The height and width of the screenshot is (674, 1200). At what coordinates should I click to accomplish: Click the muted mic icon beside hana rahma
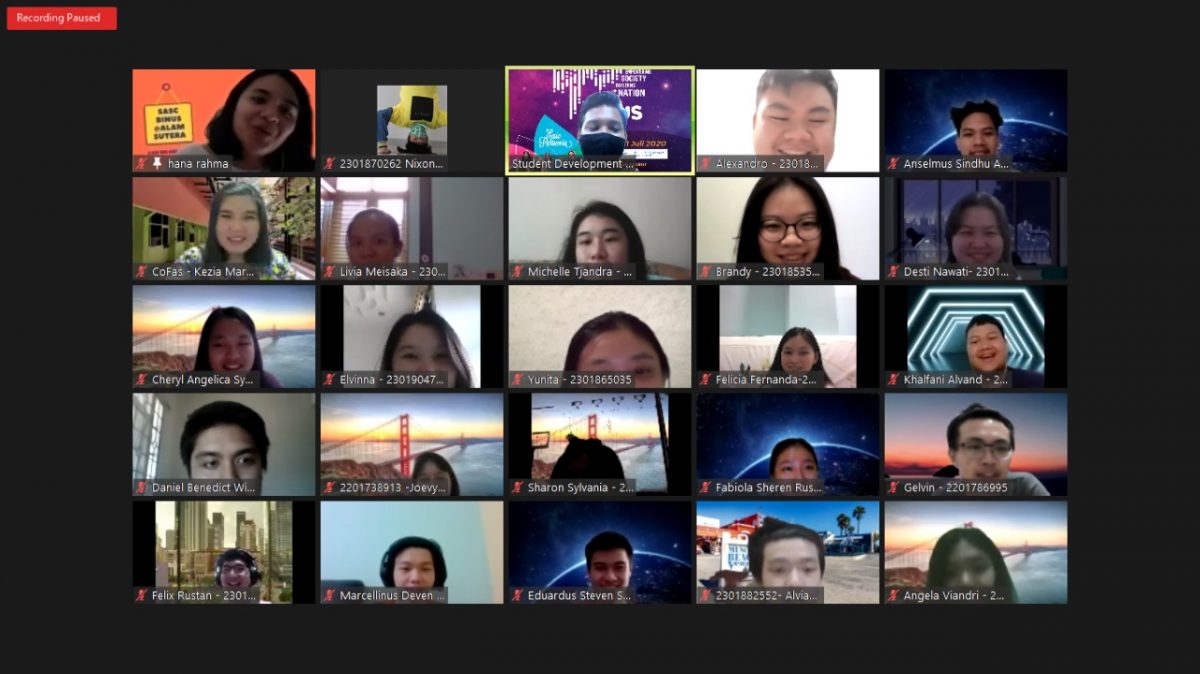tap(142, 163)
